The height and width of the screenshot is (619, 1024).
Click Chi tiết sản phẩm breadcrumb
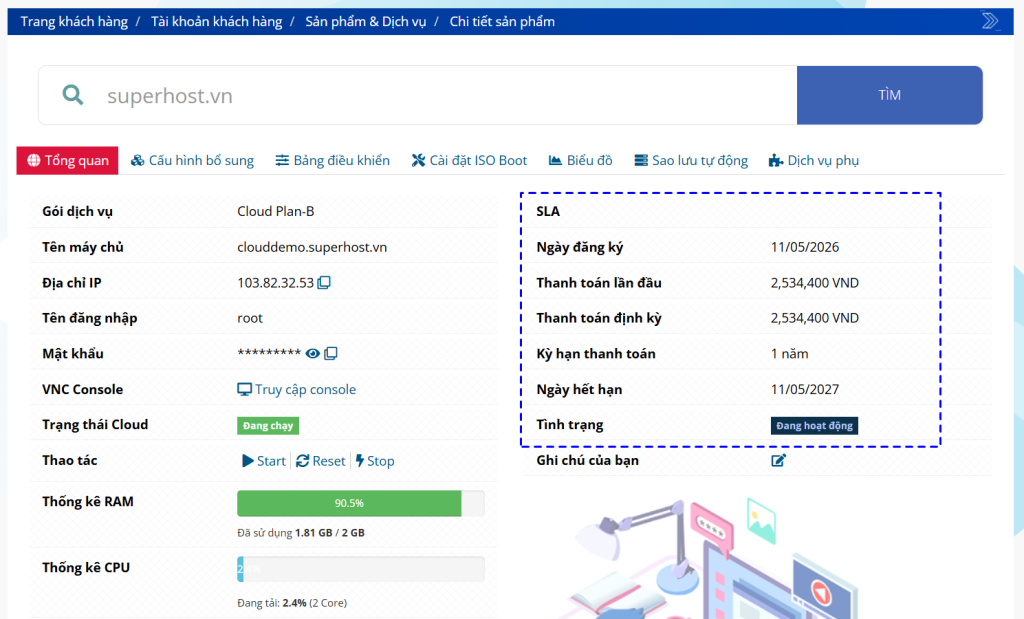tap(502, 22)
